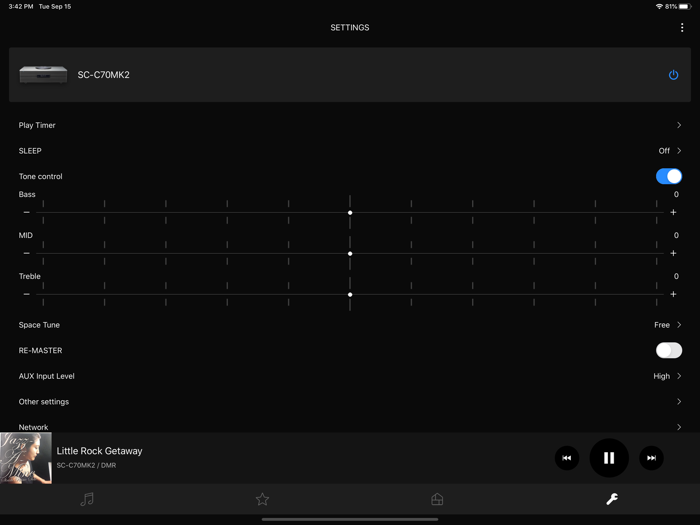Enable the RE-MASTER switch
The width and height of the screenshot is (700, 525).
coord(668,350)
